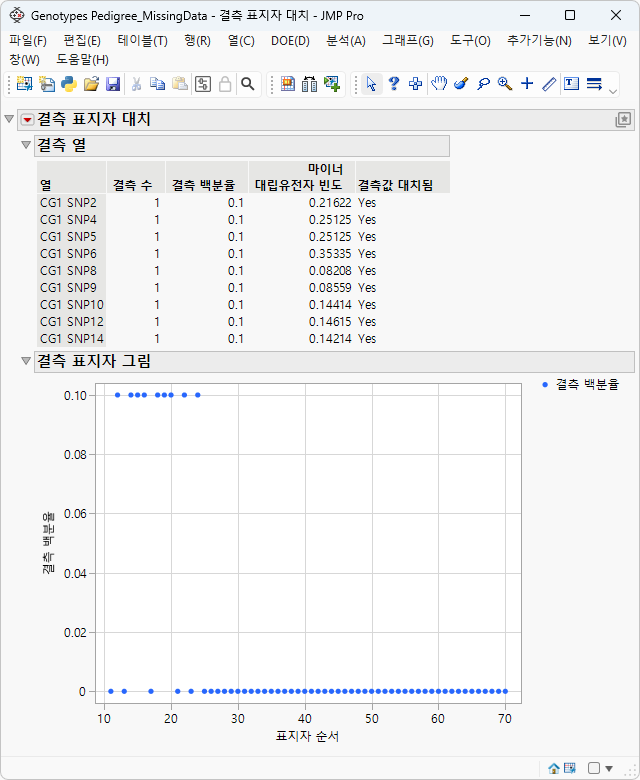Viewport: 640px width, 780px height.
Task: Click the add graph icon with green plus
Action: point(332,84)
